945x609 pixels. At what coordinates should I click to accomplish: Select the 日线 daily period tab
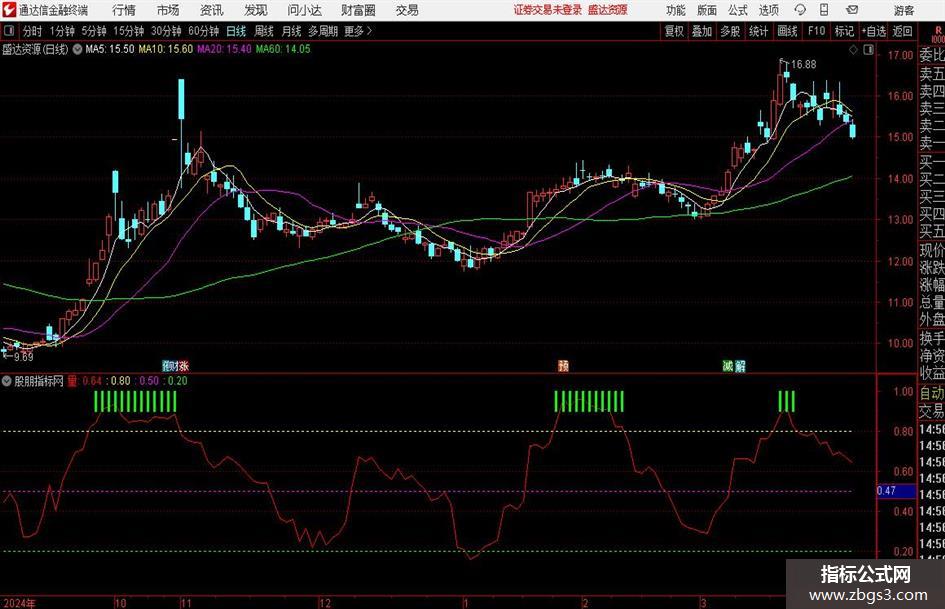click(x=236, y=31)
